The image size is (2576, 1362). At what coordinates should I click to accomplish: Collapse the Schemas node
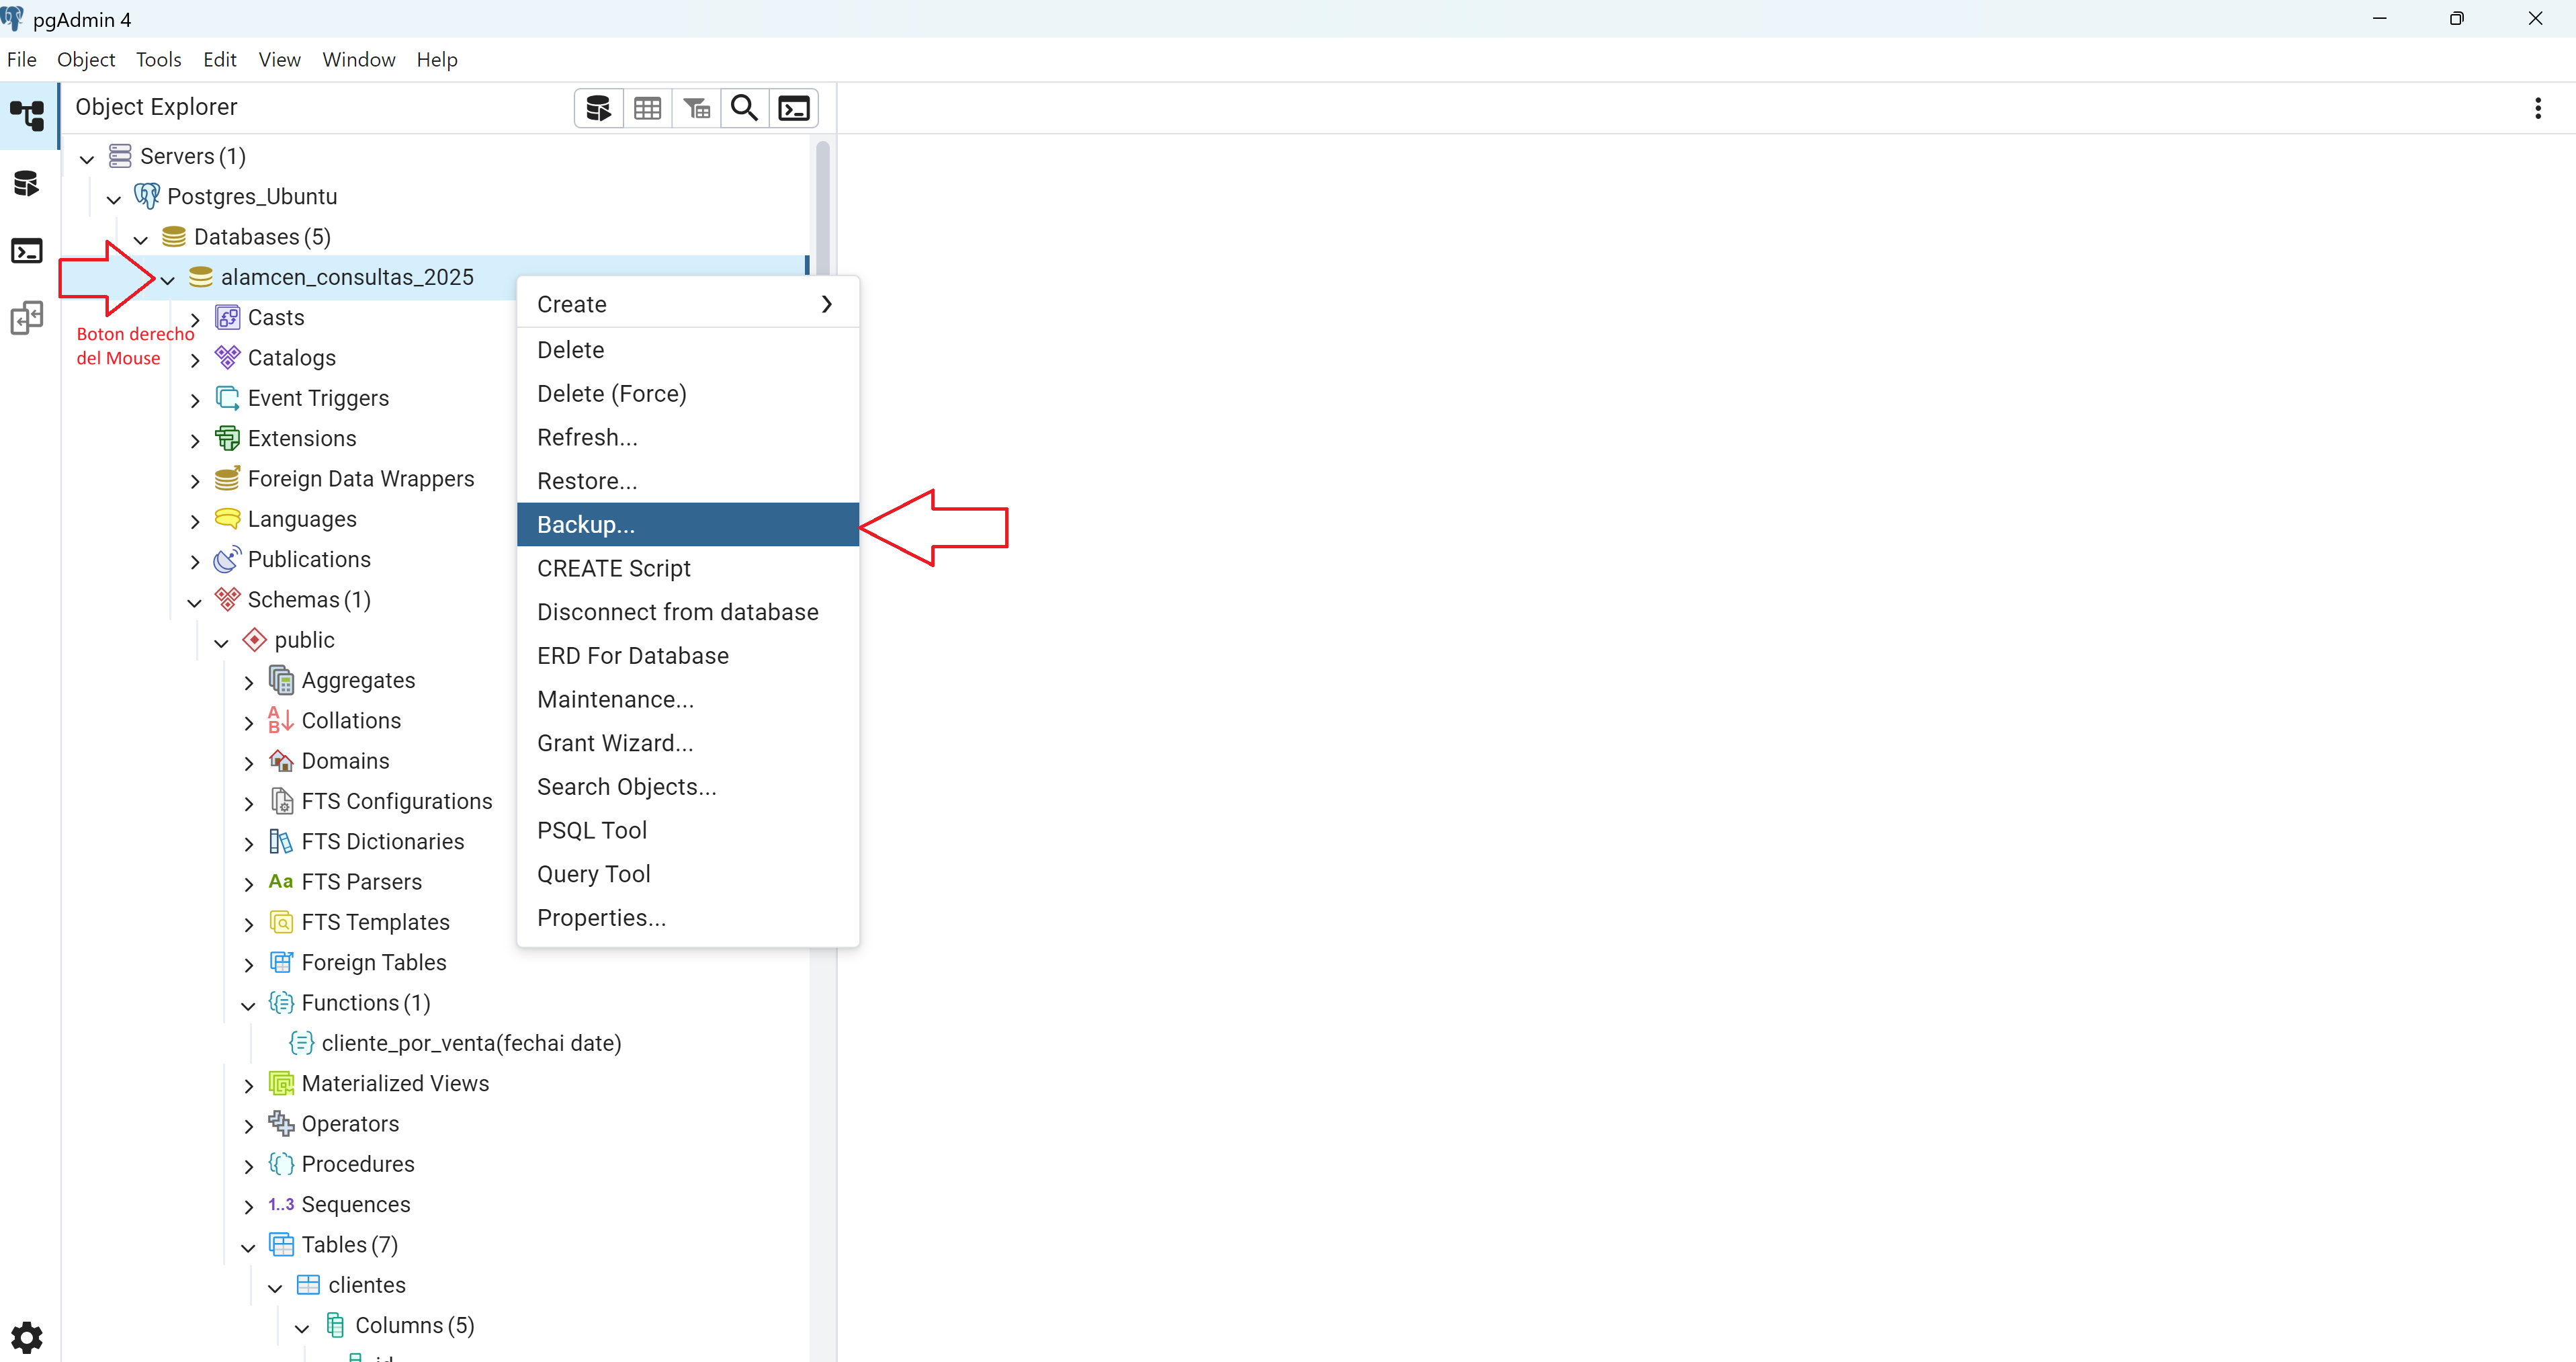(x=195, y=602)
